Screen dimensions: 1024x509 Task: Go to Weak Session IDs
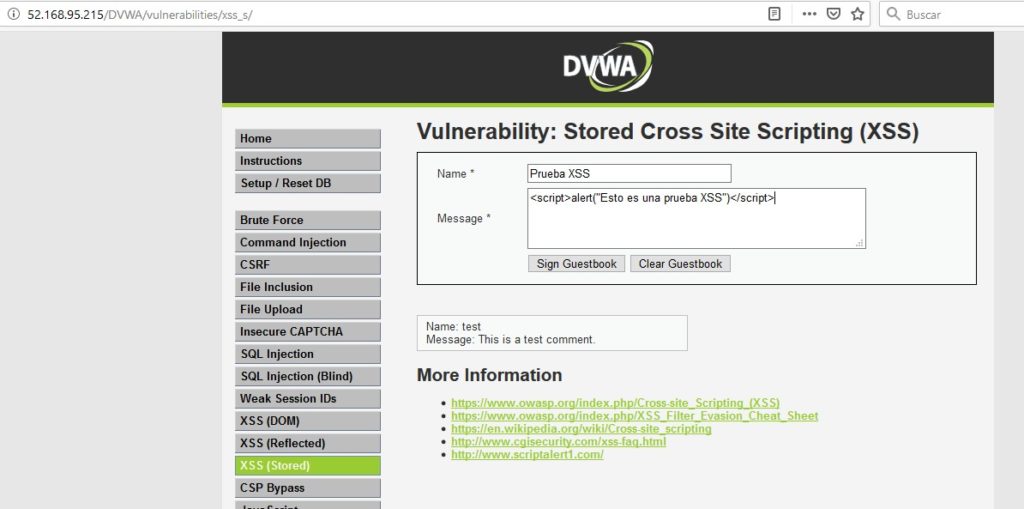point(308,399)
